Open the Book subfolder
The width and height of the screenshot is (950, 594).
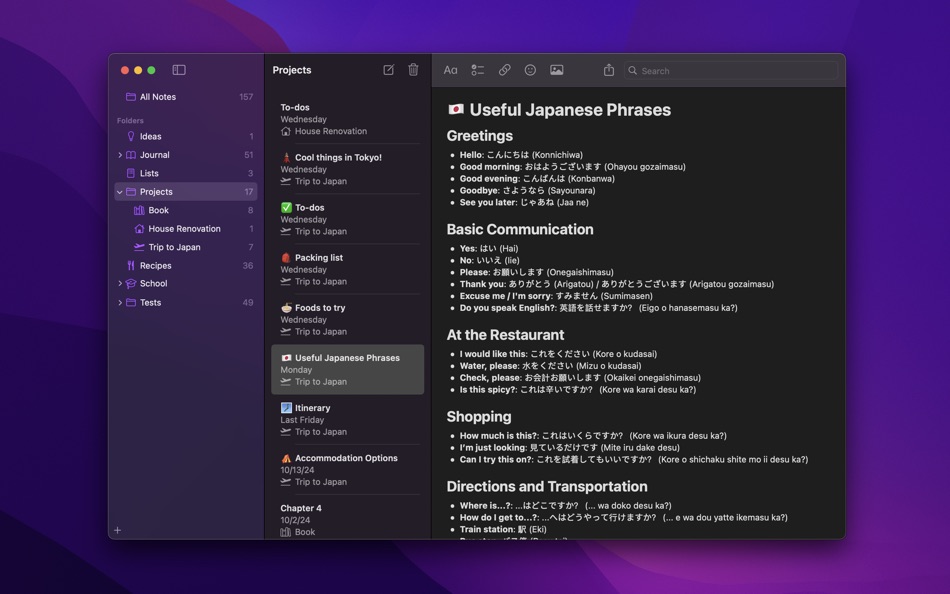click(x=186, y=210)
